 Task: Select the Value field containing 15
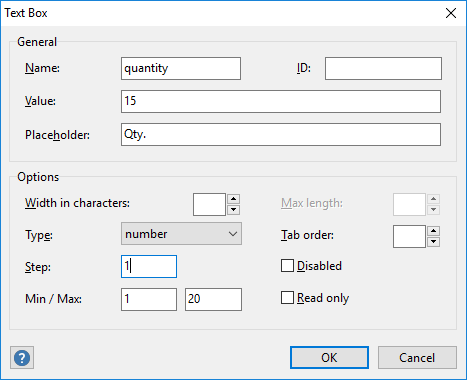tap(281, 101)
